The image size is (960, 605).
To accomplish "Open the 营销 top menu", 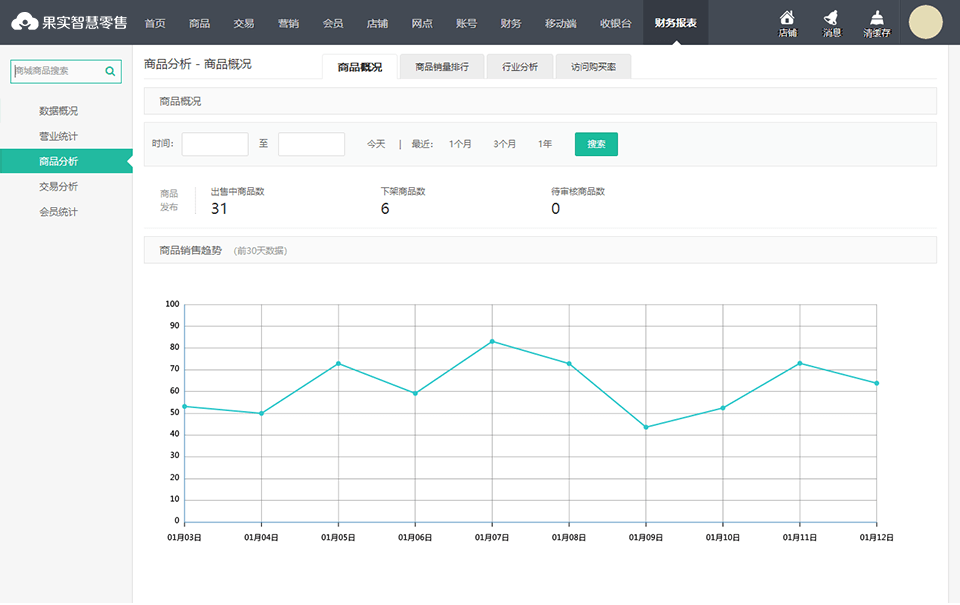I will 288,23.
